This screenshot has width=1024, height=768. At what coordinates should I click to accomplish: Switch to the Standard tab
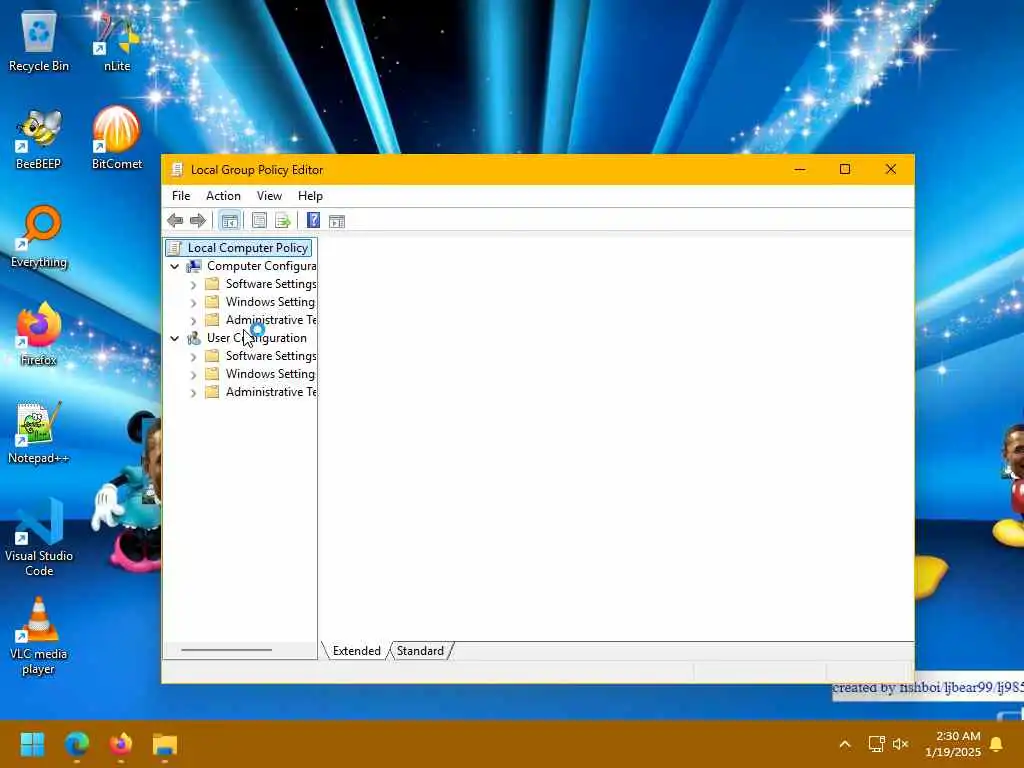pos(420,651)
